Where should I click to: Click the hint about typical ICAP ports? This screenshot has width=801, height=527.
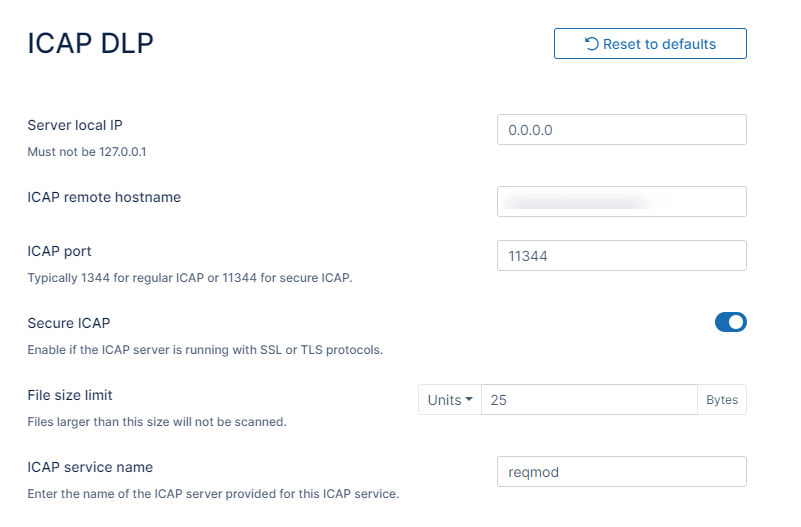coord(189,278)
